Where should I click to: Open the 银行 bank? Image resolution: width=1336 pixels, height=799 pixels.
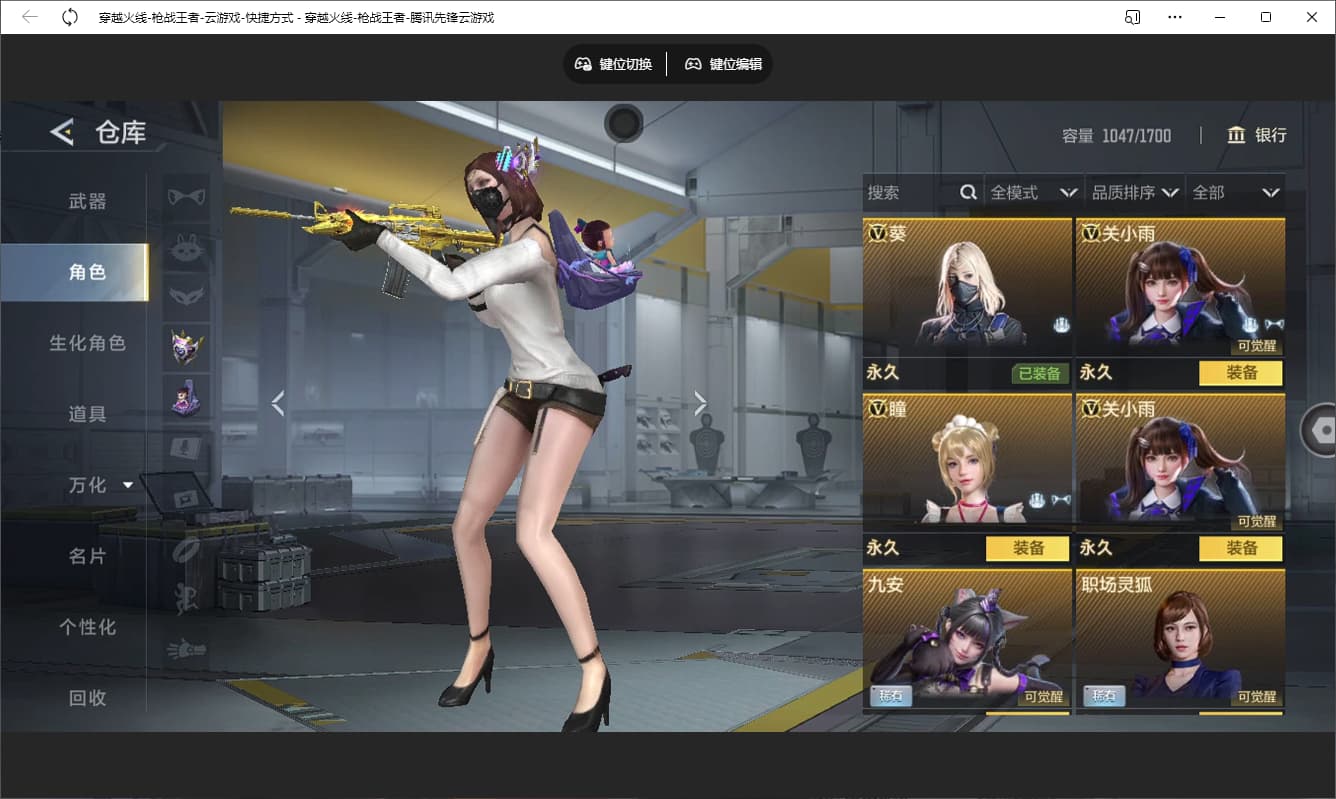(x=1257, y=135)
